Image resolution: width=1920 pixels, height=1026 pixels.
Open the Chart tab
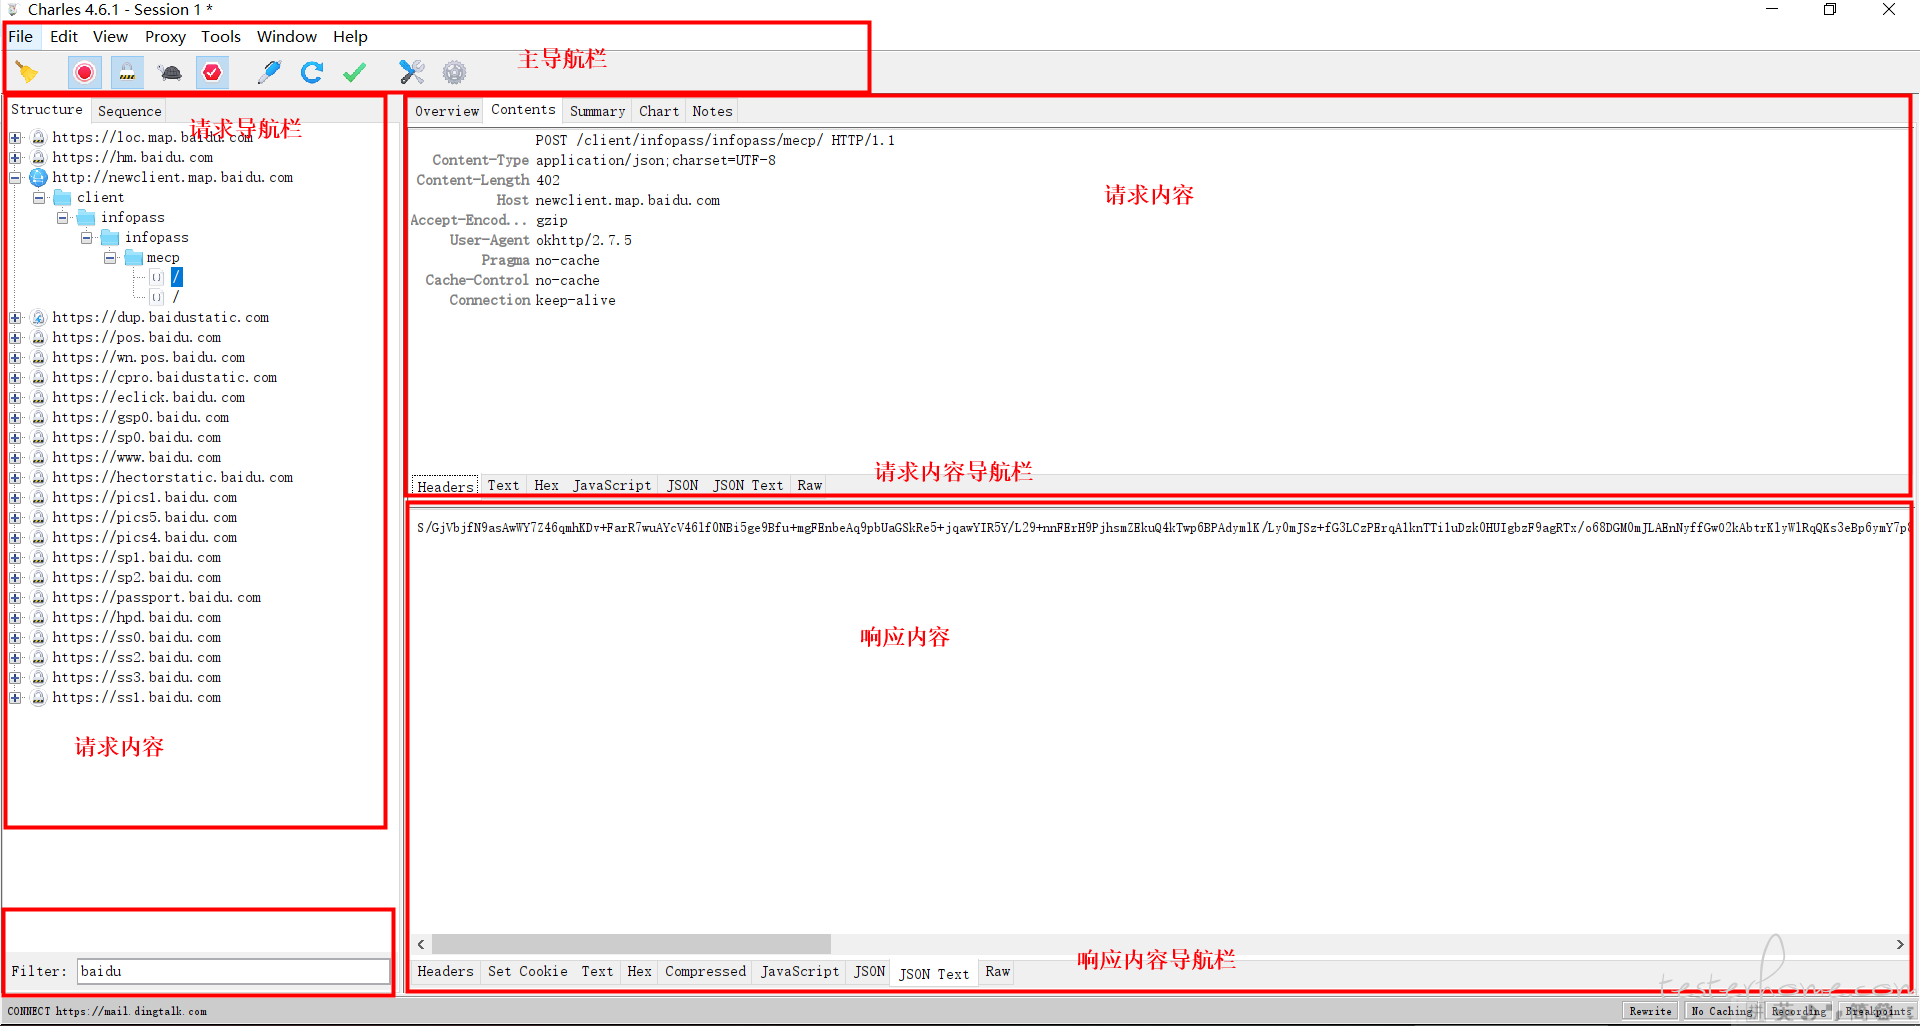click(659, 111)
